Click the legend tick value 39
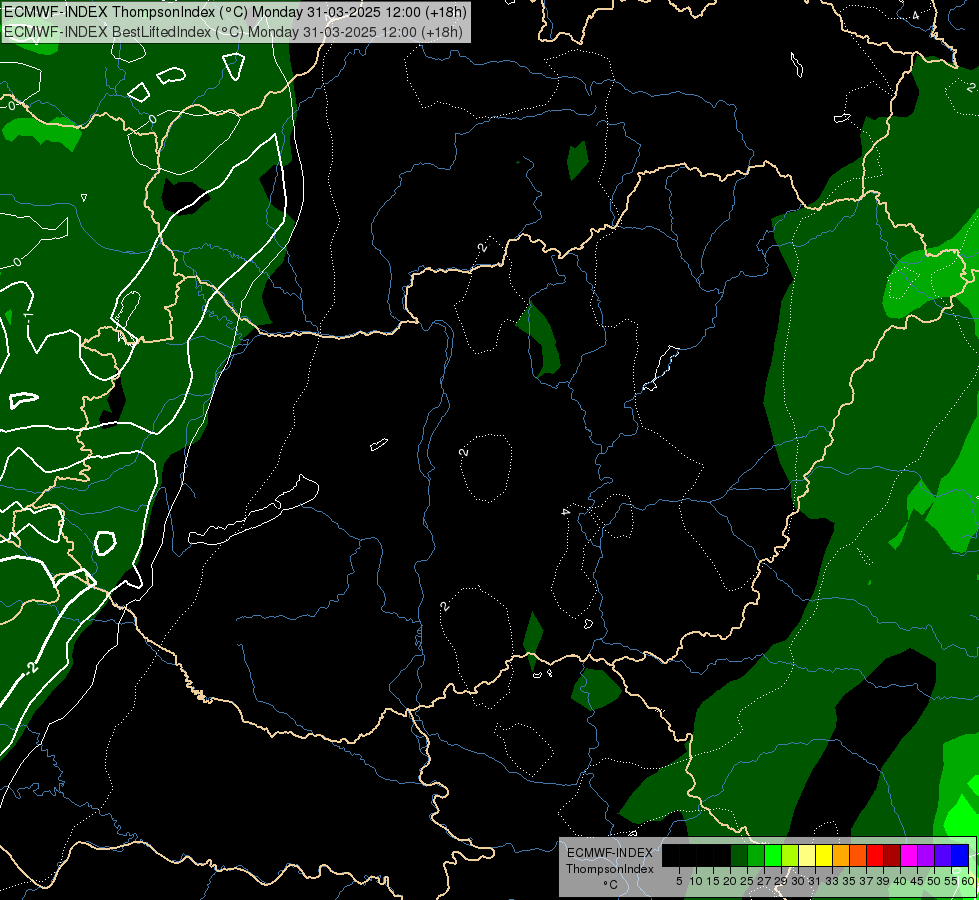This screenshot has width=979, height=900. [883, 881]
